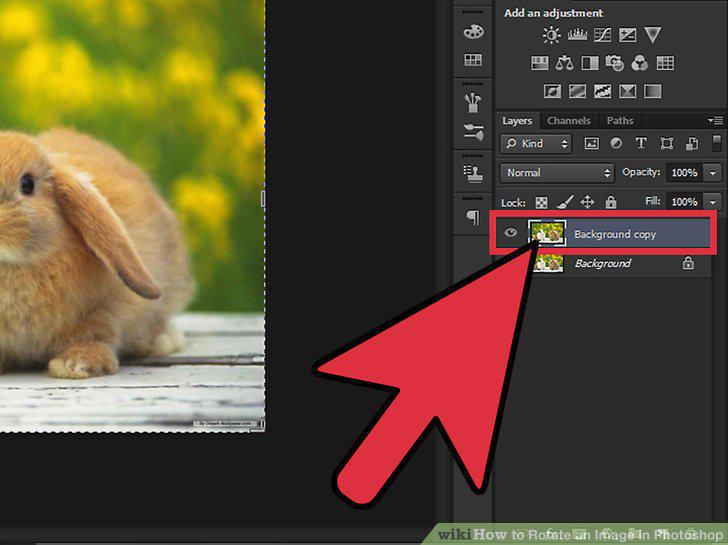Viewport: 728px width, 545px height.
Task: Open the Normal blend mode dropdown
Action: coord(557,173)
